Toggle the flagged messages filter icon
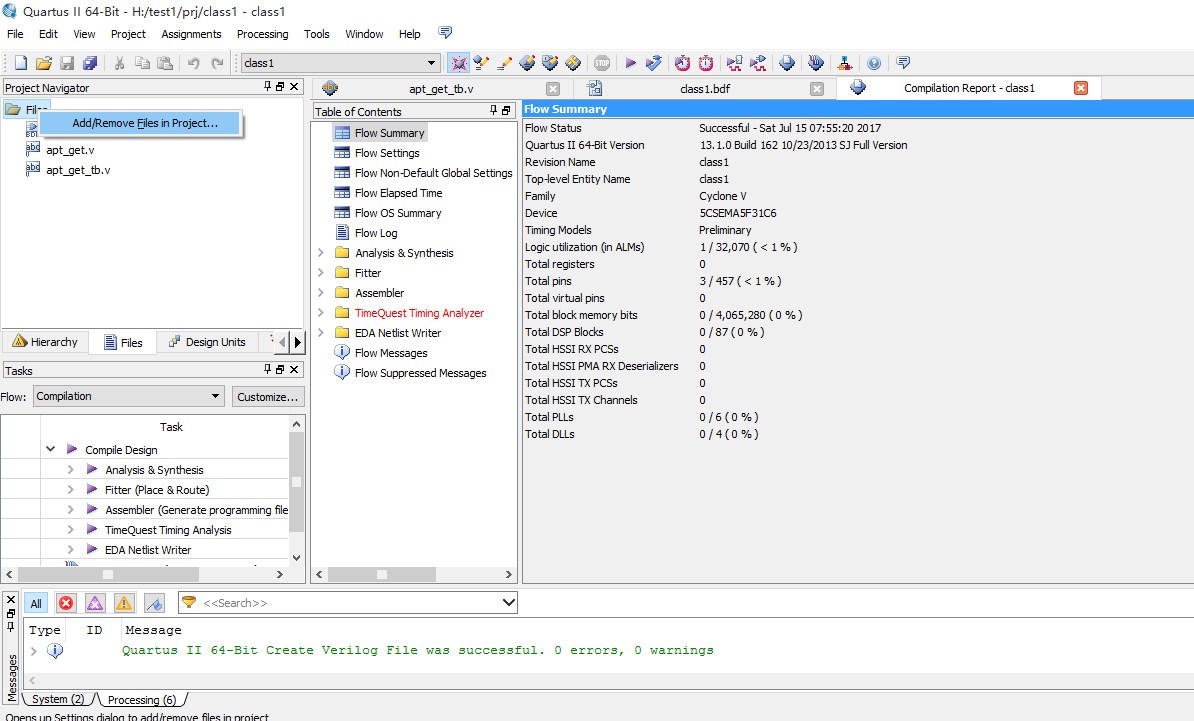The height and width of the screenshot is (721, 1194). coord(155,603)
